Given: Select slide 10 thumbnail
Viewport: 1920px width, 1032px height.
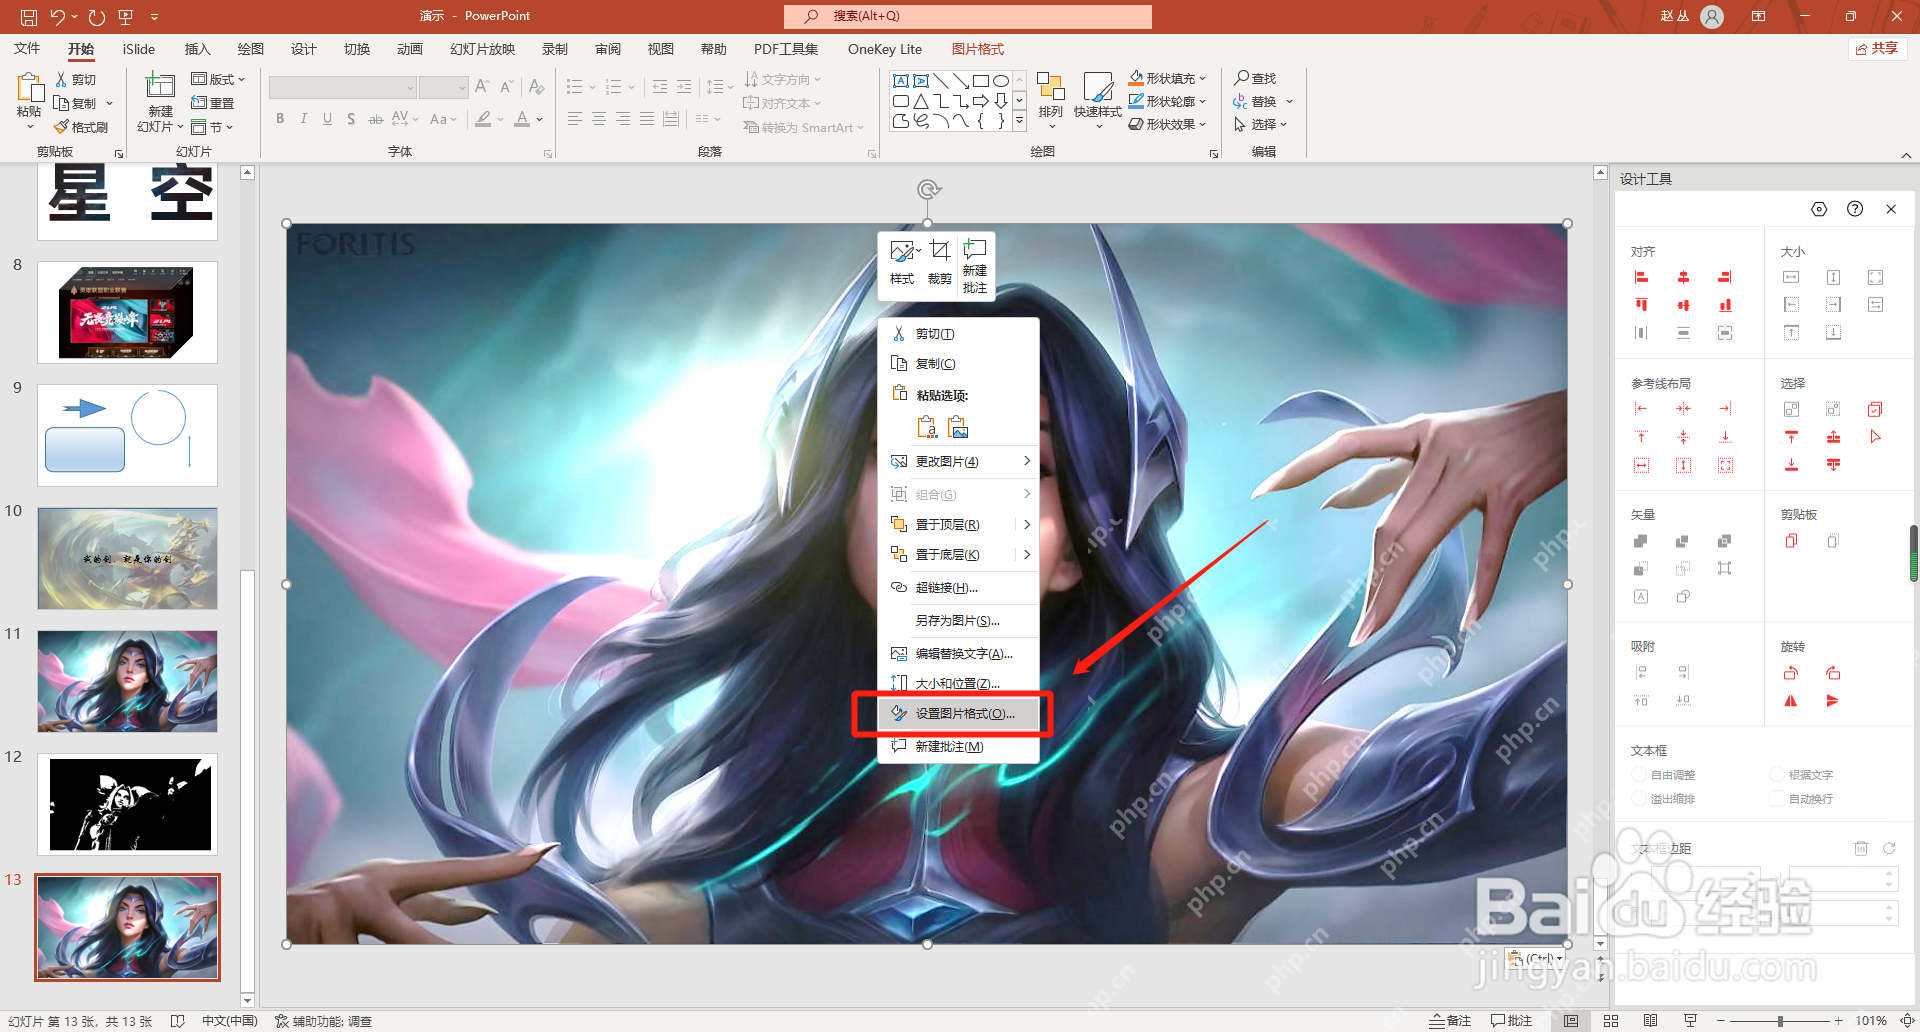Looking at the screenshot, I should pyautogui.click(x=127, y=558).
